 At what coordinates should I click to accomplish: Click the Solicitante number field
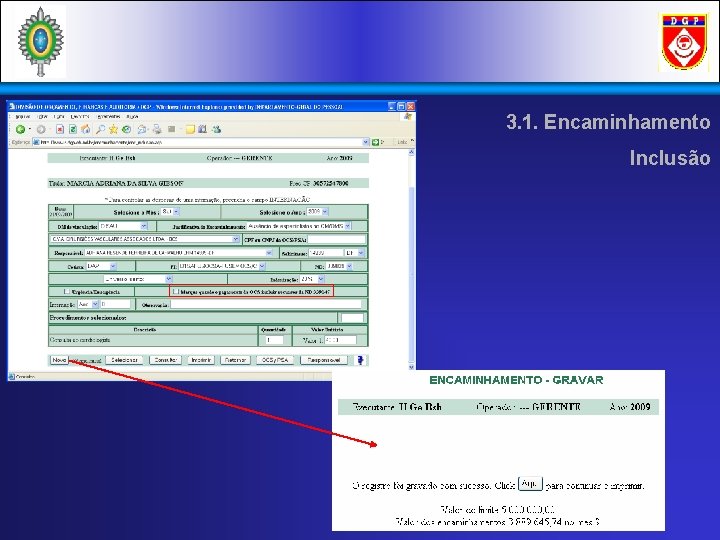click(326, 253)
